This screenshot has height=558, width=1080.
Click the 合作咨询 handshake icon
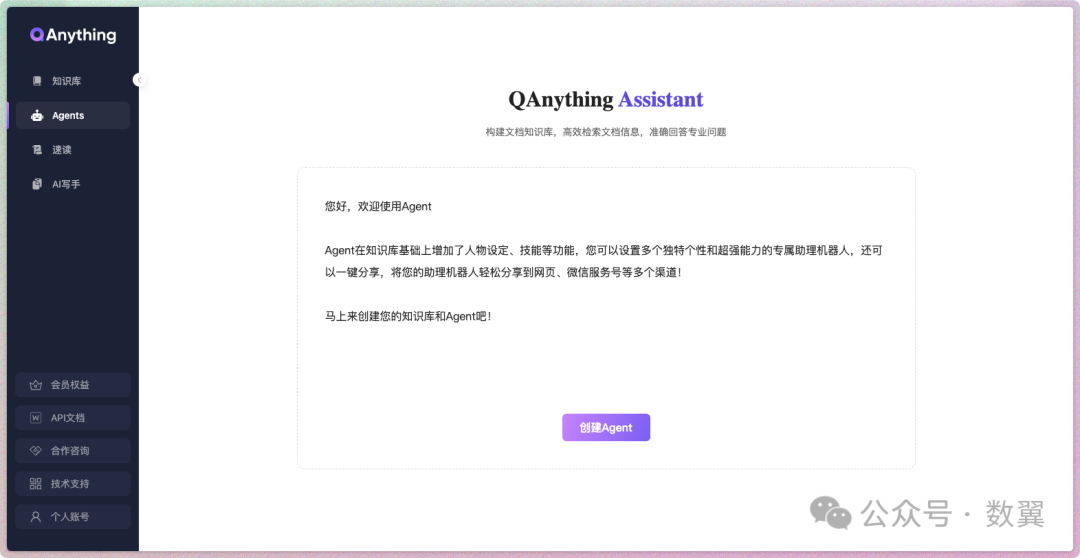[35, 451]
